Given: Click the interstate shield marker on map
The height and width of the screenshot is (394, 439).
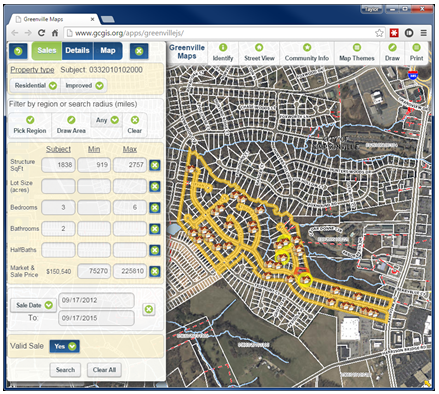Looking at the screenshot, I should 413,75.
